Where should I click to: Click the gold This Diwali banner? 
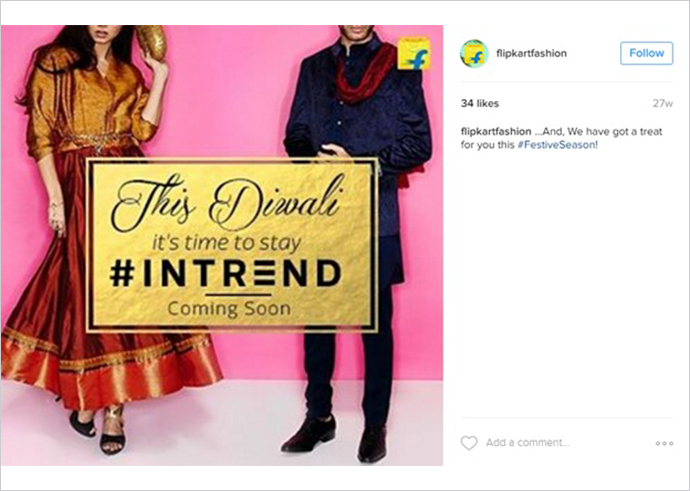pos(232,245)
